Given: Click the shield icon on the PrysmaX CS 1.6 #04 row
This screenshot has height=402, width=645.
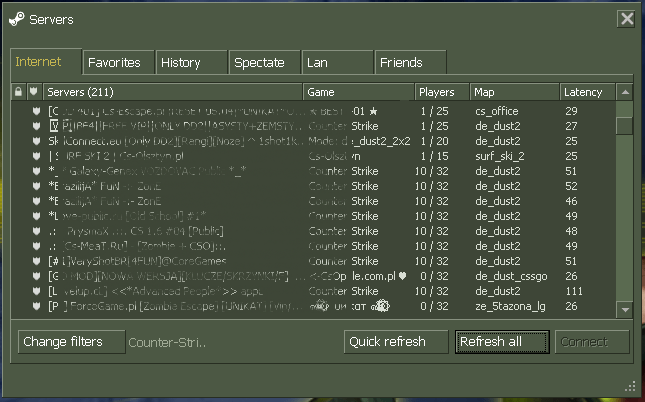Looking at the screenshot, I should 37,231.
